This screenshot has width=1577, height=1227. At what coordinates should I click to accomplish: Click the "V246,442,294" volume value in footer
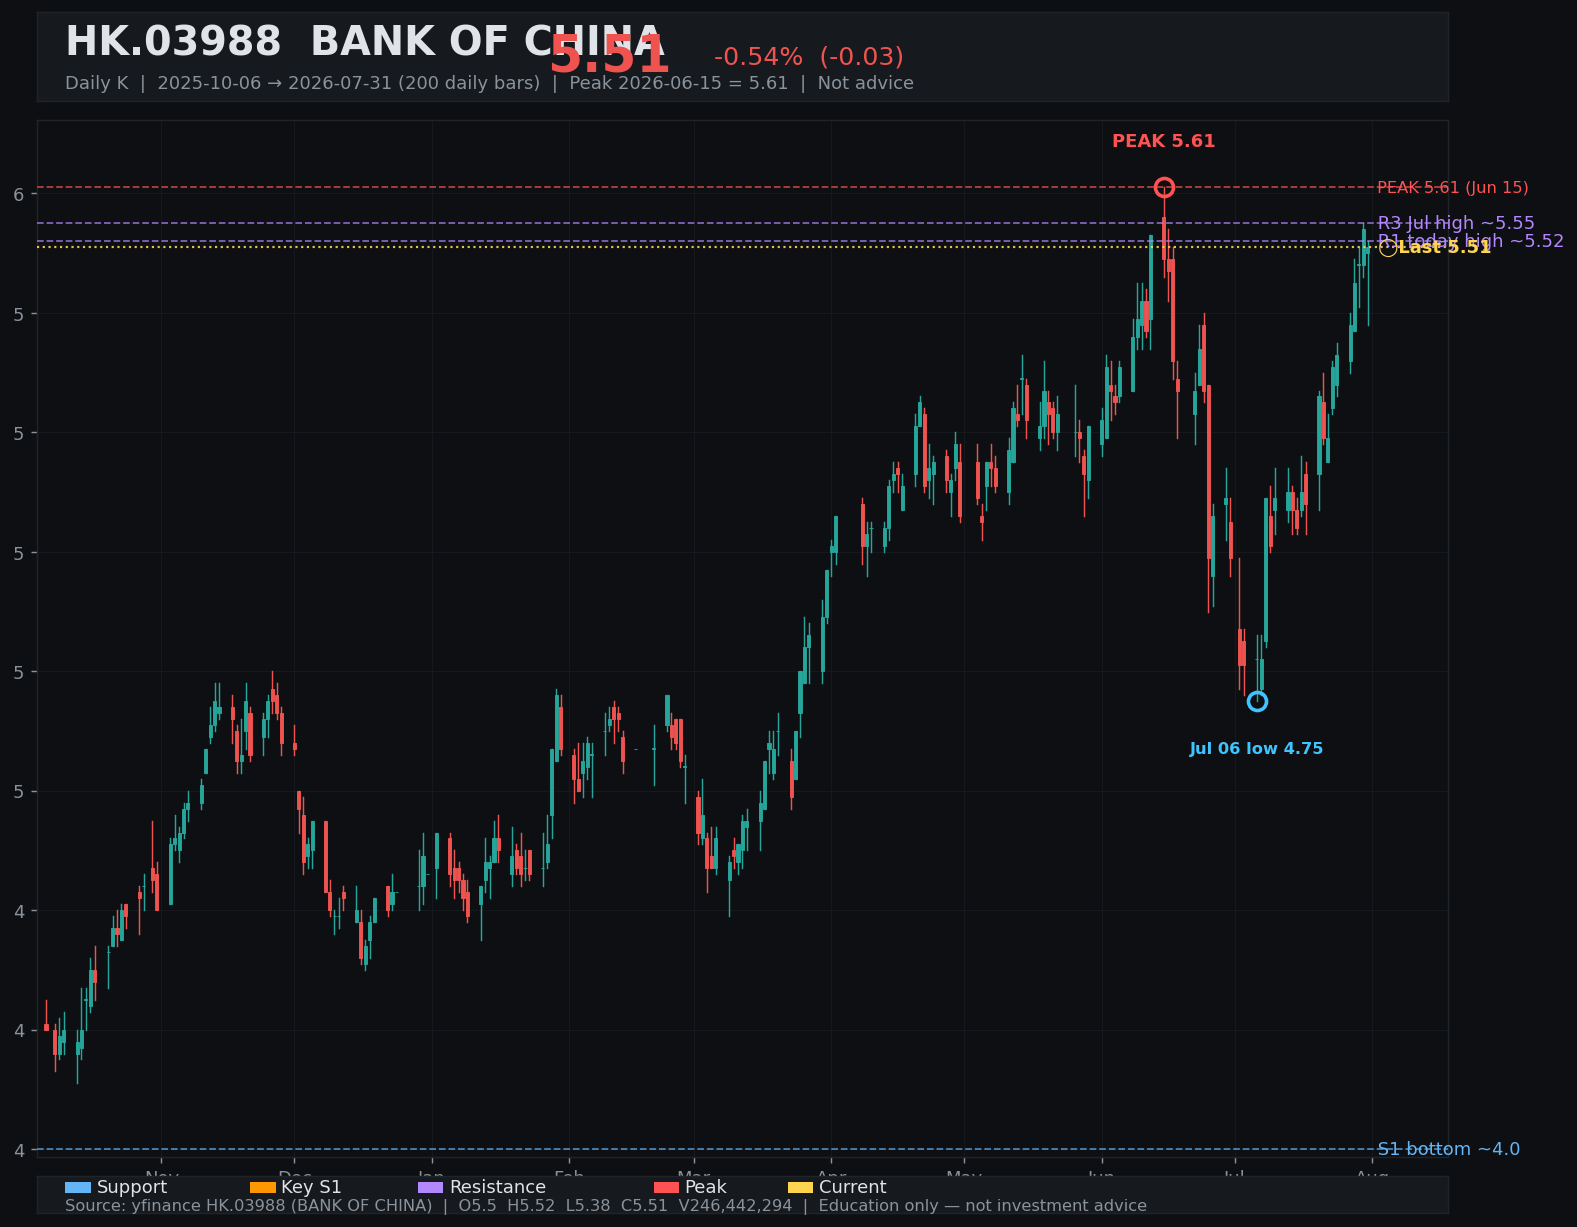coord(735,1206)
